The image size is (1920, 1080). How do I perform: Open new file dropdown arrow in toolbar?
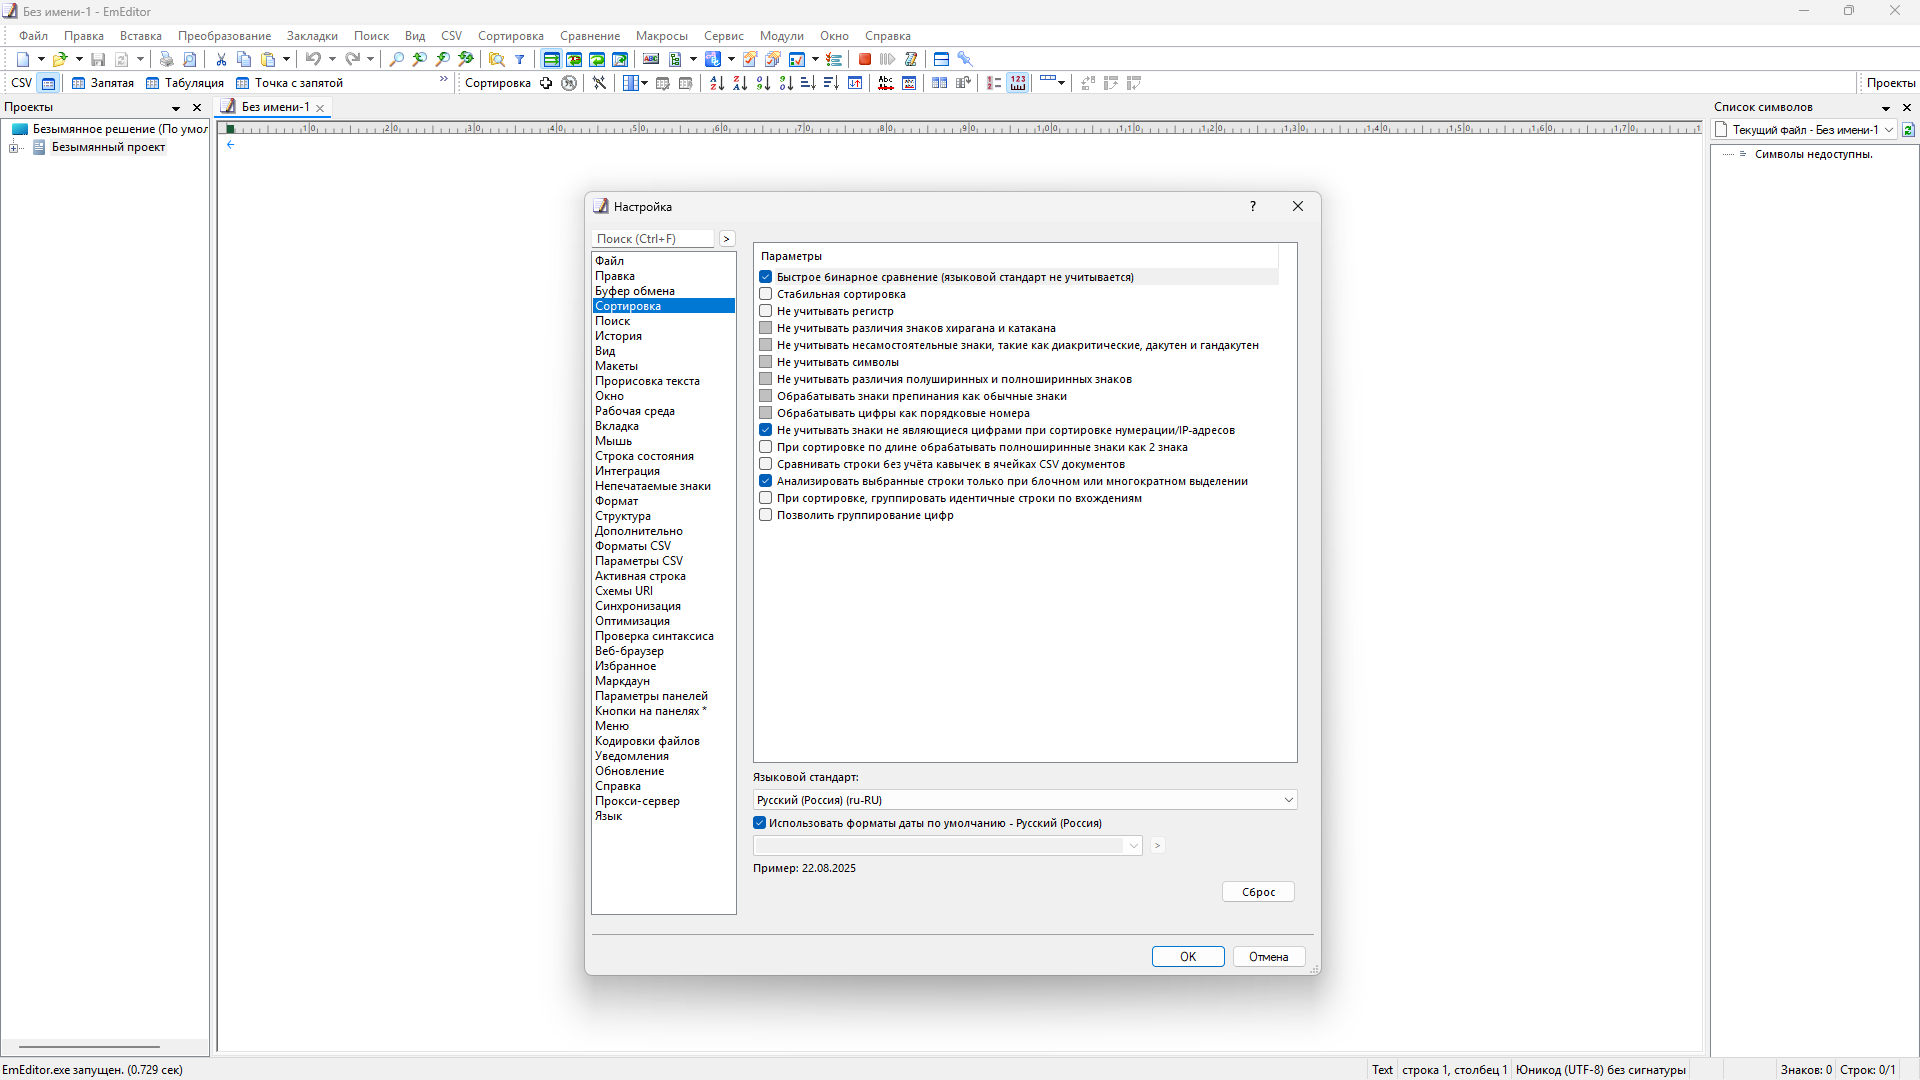(x=41, y=59)
